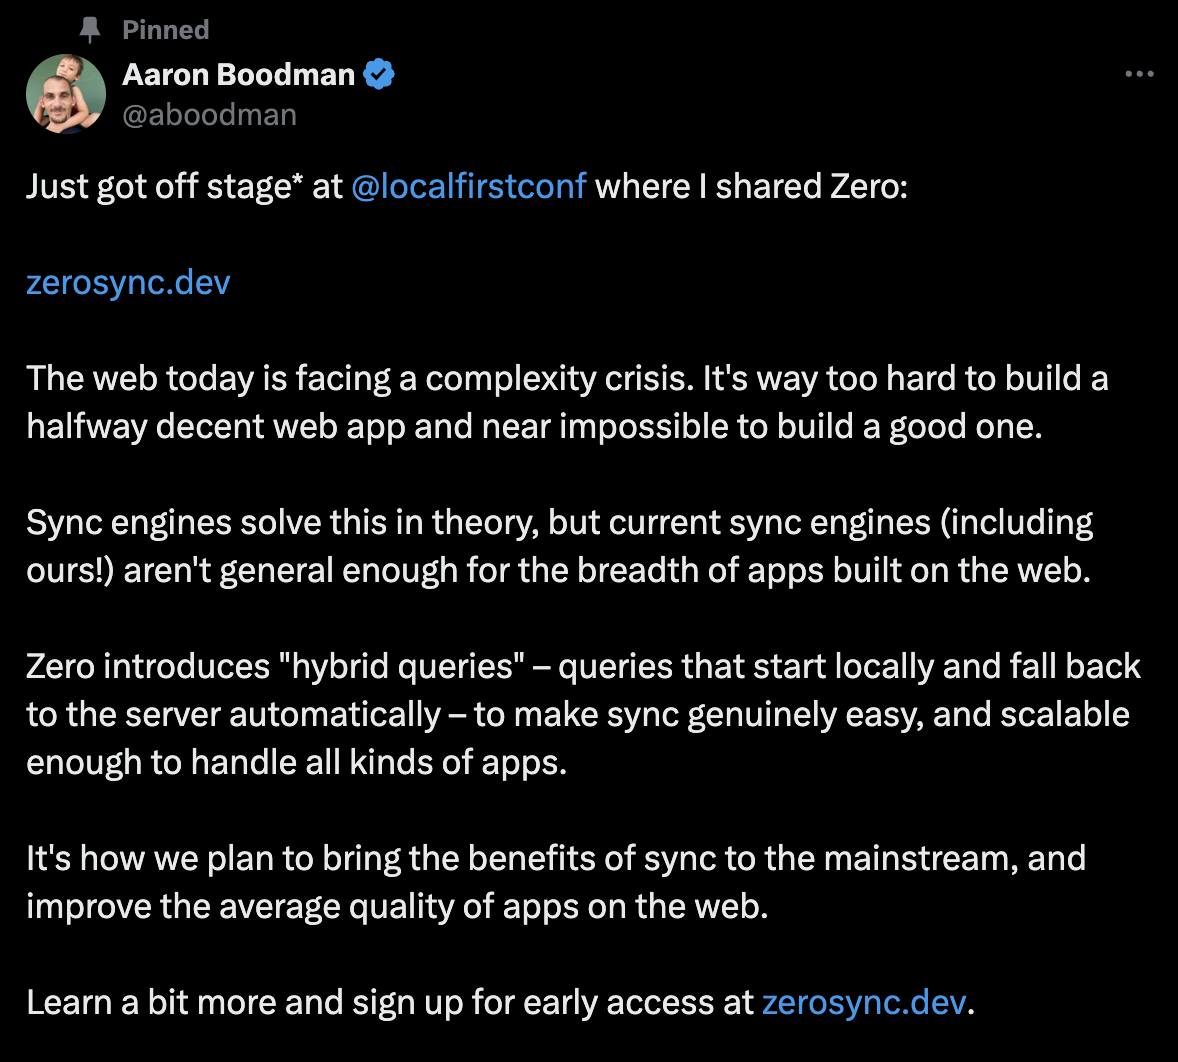
Task: Open the three-dot more options menu
Action: tap(1139, 74)
